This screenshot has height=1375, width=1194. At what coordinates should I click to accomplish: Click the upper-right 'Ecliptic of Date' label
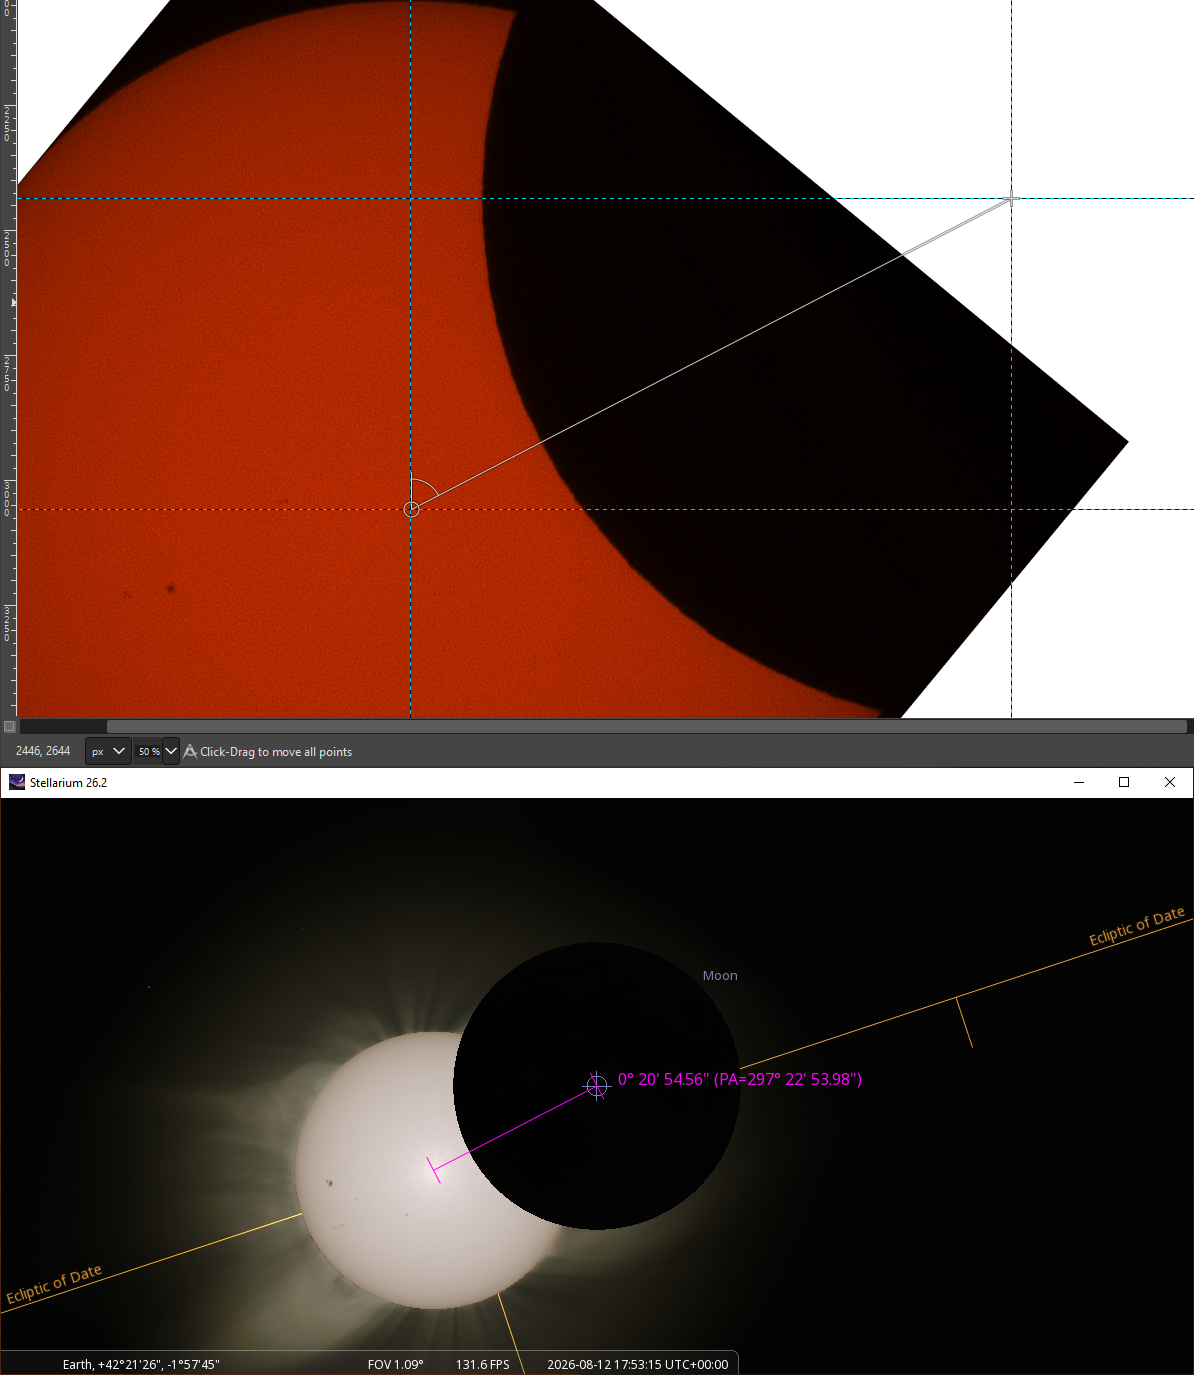(1137, 926)
